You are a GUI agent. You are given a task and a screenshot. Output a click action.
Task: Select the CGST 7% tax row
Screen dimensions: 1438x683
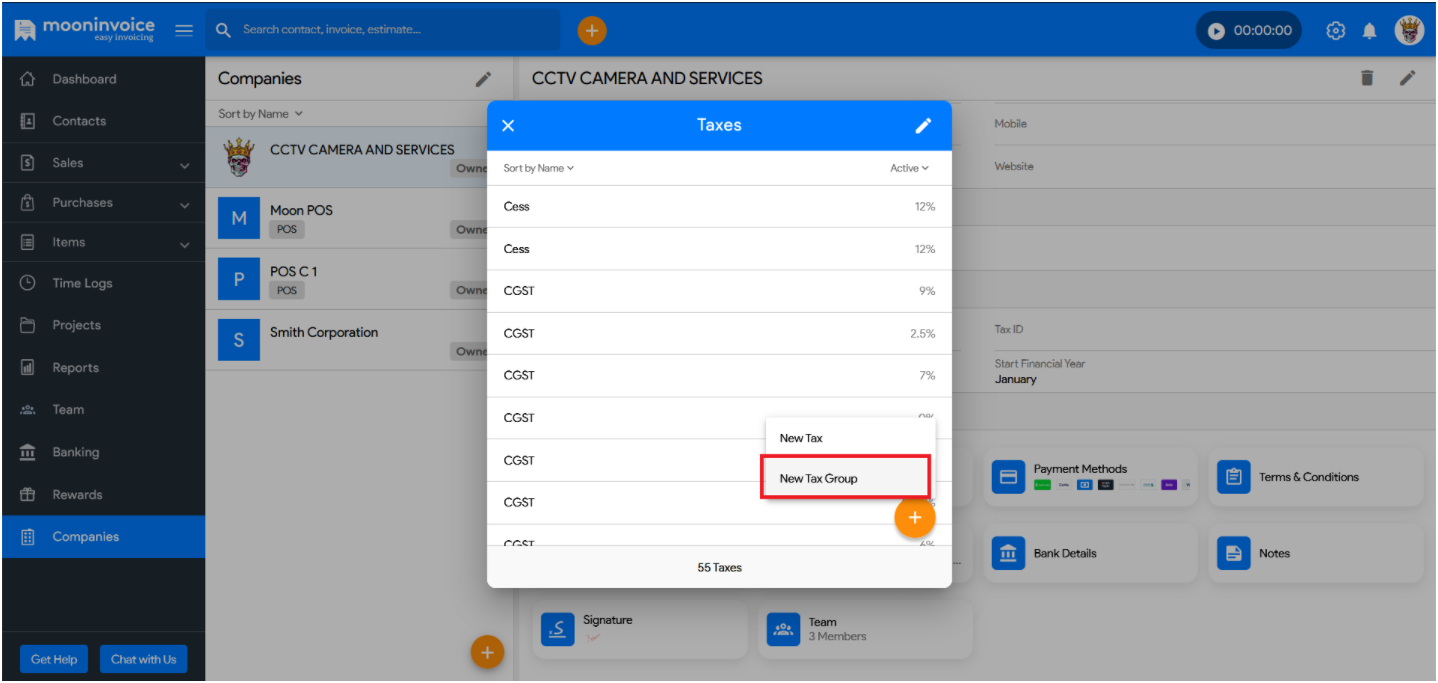point(719,376)
